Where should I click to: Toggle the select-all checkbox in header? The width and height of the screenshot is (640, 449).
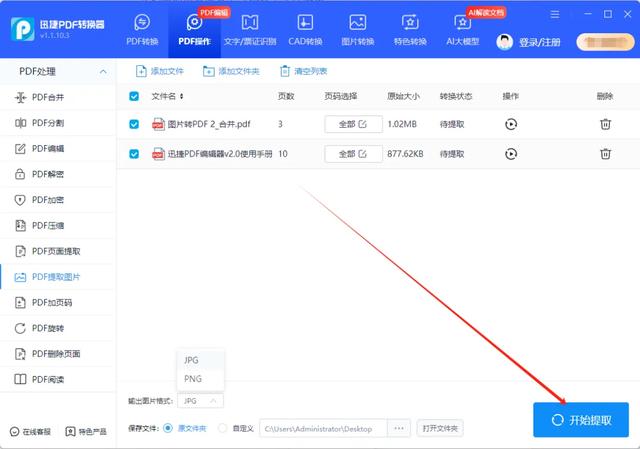point(134,96)
